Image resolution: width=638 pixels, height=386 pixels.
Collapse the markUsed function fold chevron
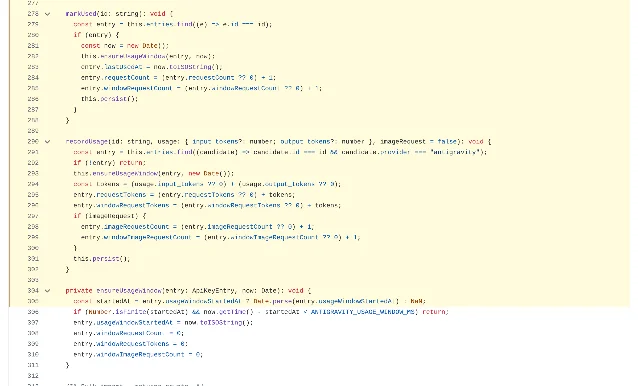tap(47, 14)
